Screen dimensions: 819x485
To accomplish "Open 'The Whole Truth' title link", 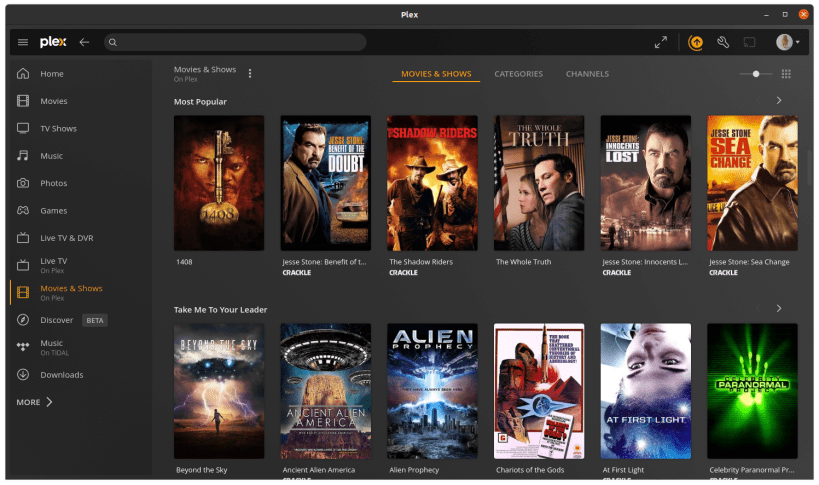I will click(523, 262).
